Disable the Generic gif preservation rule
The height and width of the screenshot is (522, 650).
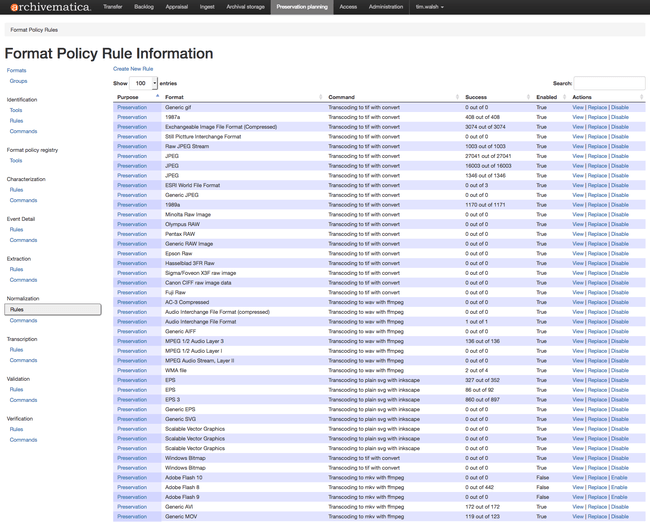coord(620,107)
